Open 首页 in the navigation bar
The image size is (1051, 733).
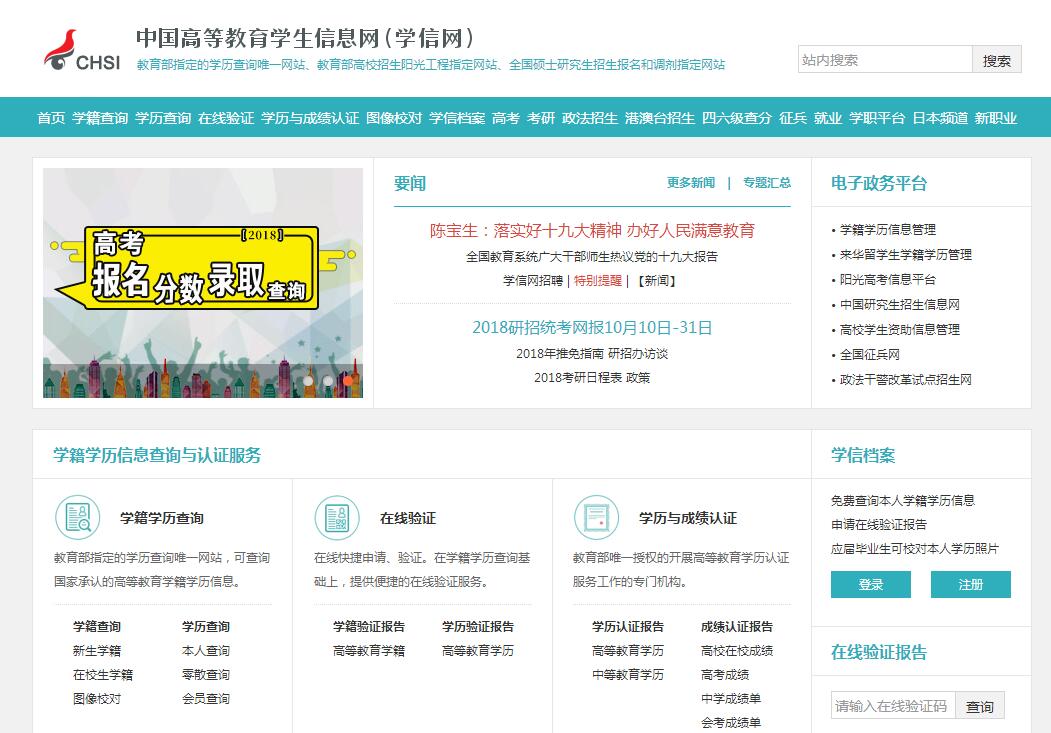[51, 118]
